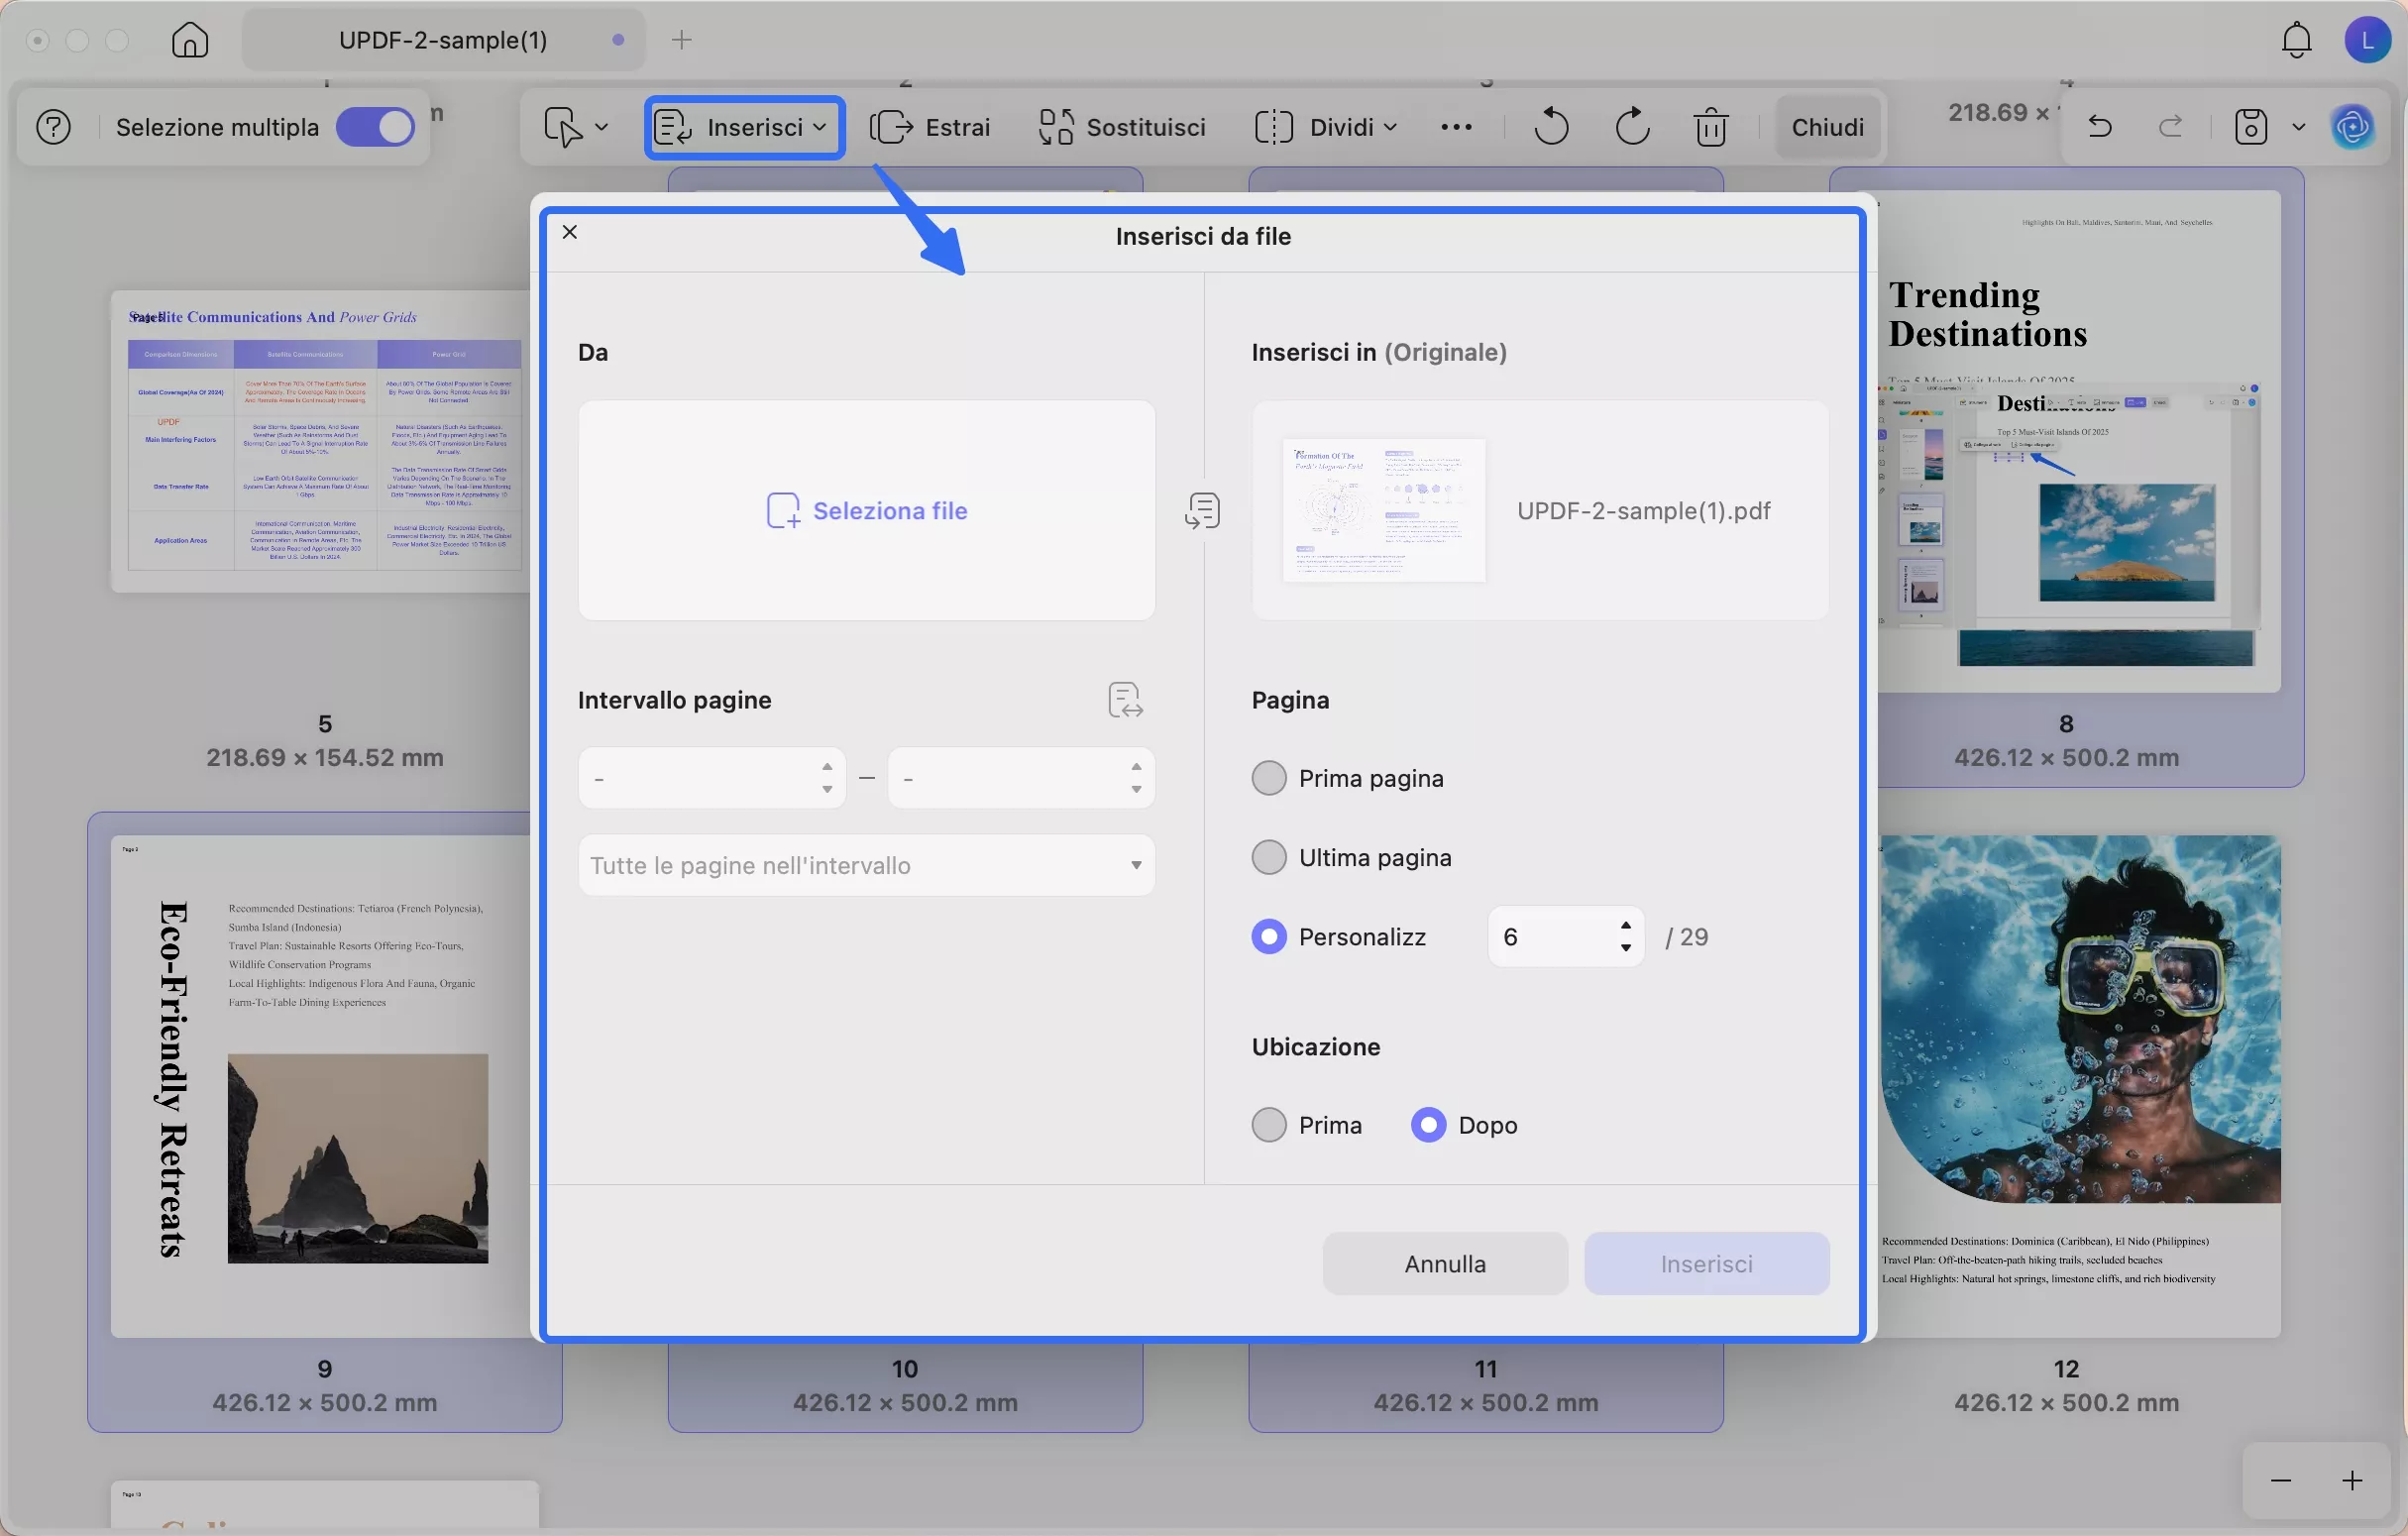Choose the Ultima pagina radio option
The width and height of the screenshot is (2408, 1536).
1269,857
